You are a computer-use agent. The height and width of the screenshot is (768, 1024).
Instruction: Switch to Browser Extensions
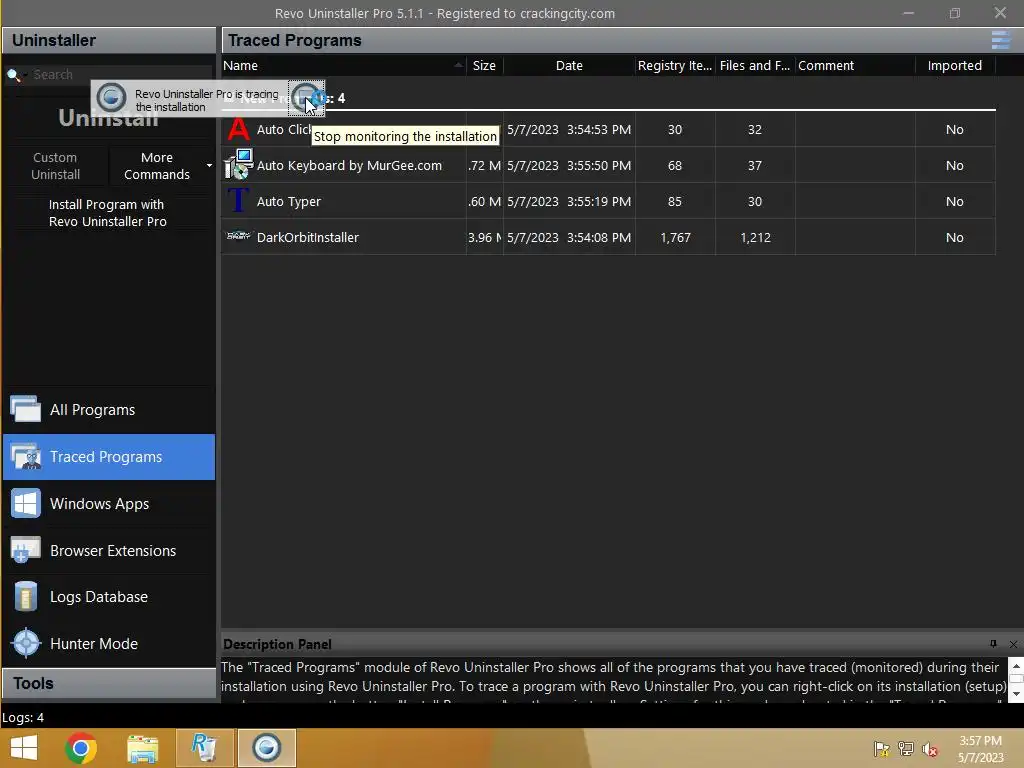108,551
